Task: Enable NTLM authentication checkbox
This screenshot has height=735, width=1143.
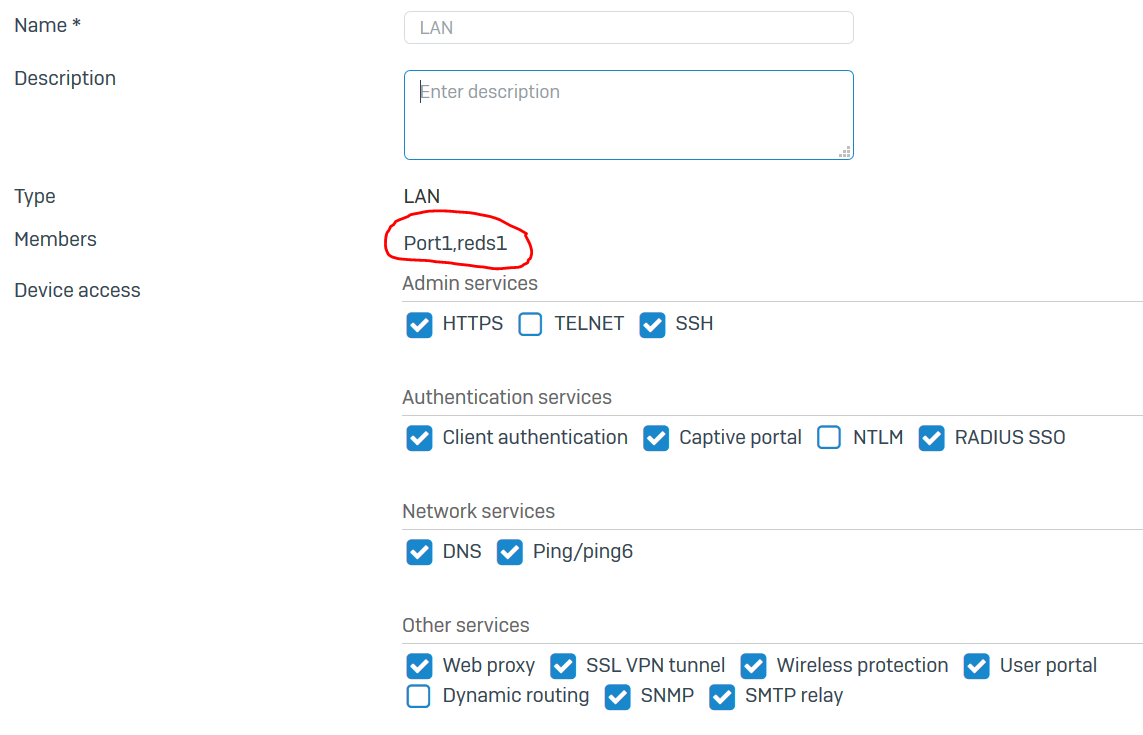Action: (x=829, y=439)
